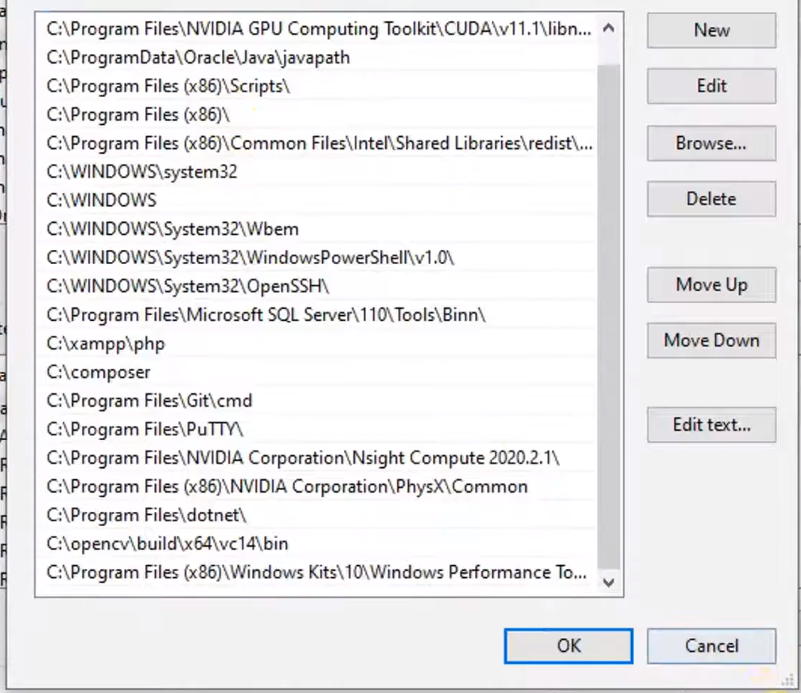
Task: Select C:\Program Files (x86)\Scripts\ entry
Action: [x=317, y=86]
